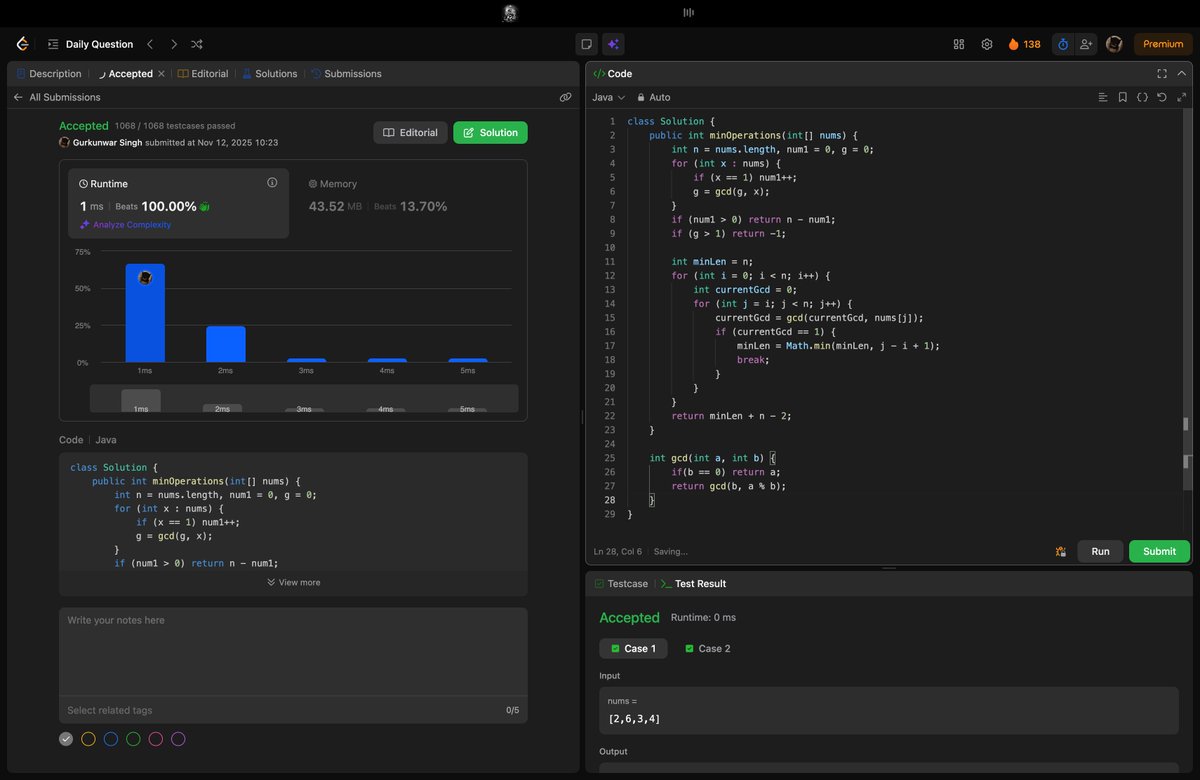Adjust the runtime distribution range minimap

click(x=304, y=399)
